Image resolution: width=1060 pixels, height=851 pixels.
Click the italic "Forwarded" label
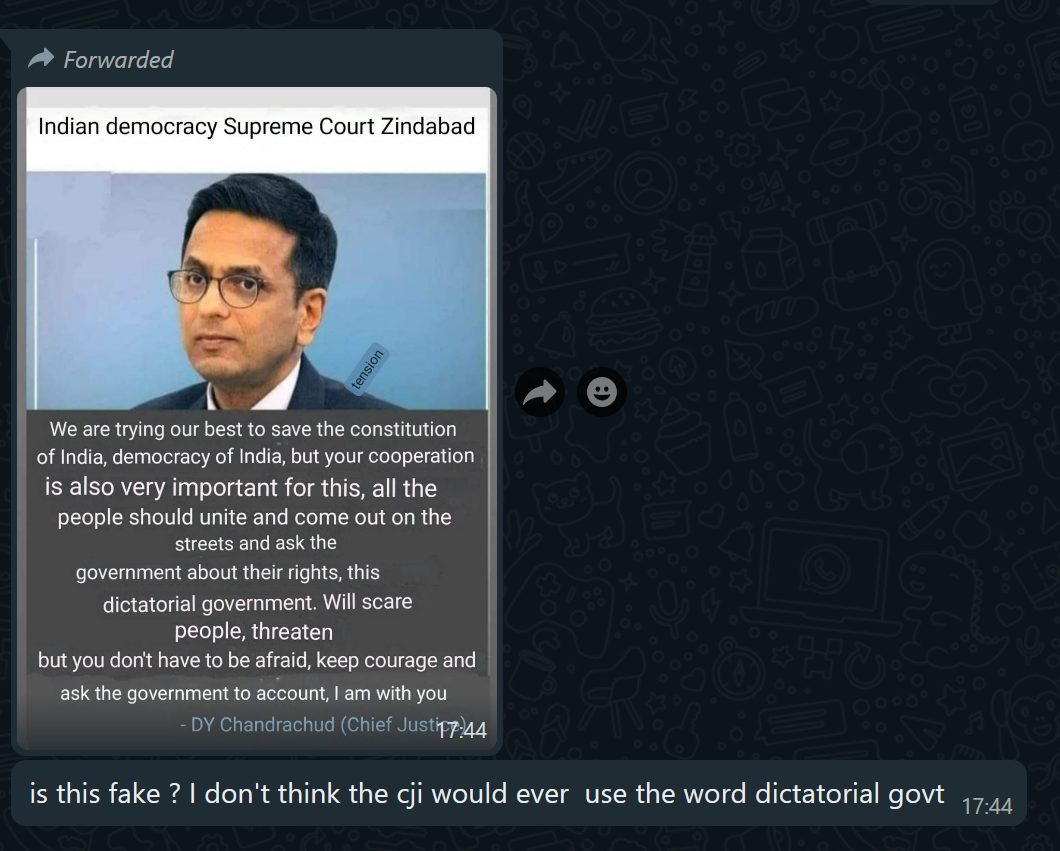click(x=118, y=59)
